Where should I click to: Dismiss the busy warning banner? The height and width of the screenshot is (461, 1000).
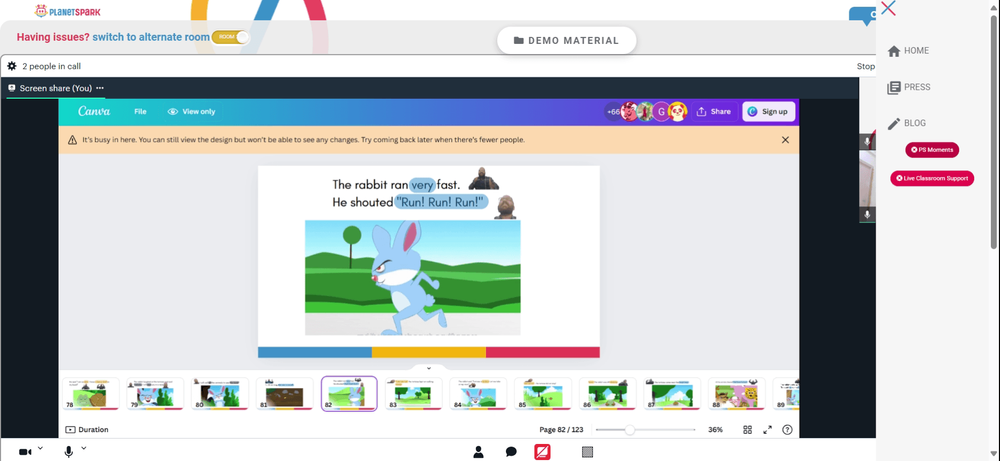pos(785,140)
